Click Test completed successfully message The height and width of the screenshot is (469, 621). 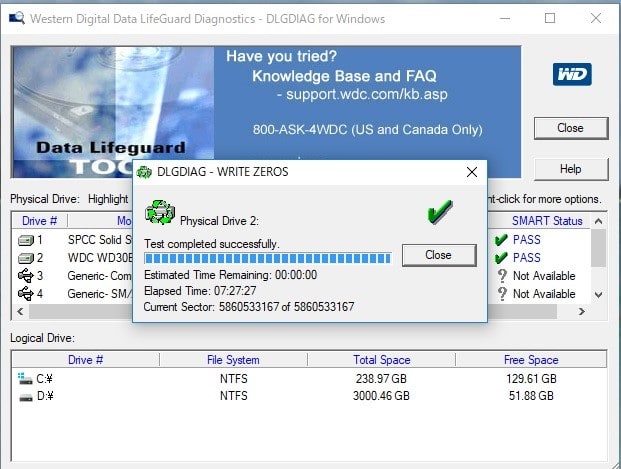pyautogui.click(x=211, y=244)
